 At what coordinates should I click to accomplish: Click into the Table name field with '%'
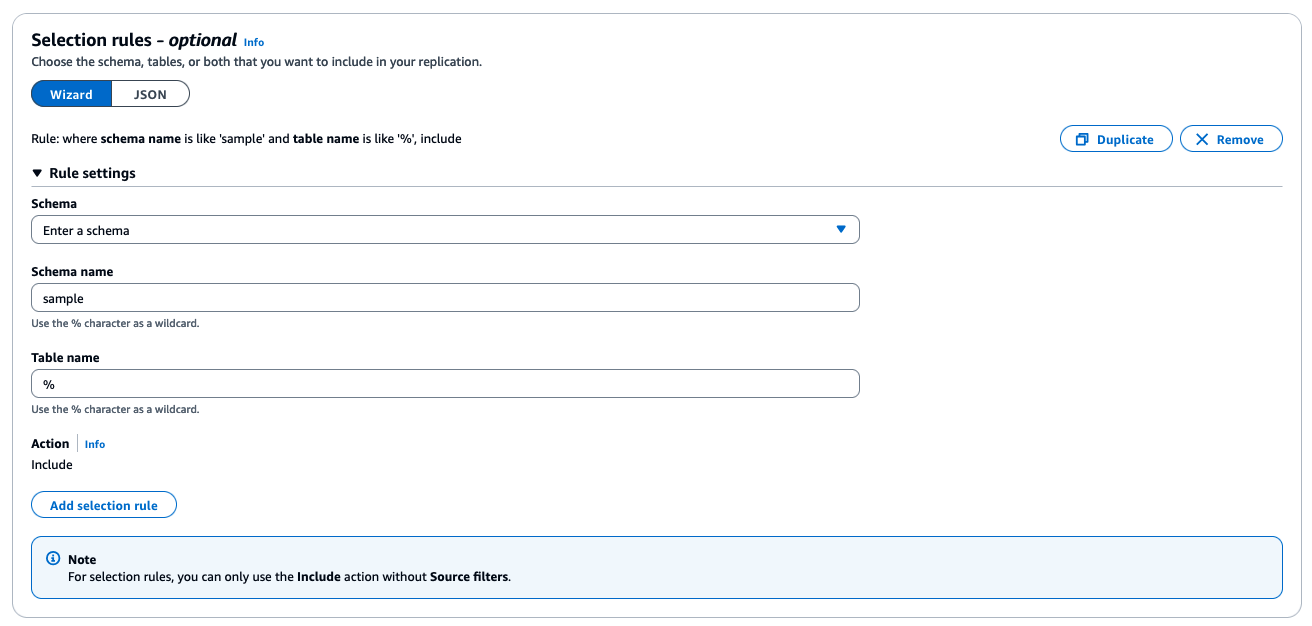coord(445,384)
